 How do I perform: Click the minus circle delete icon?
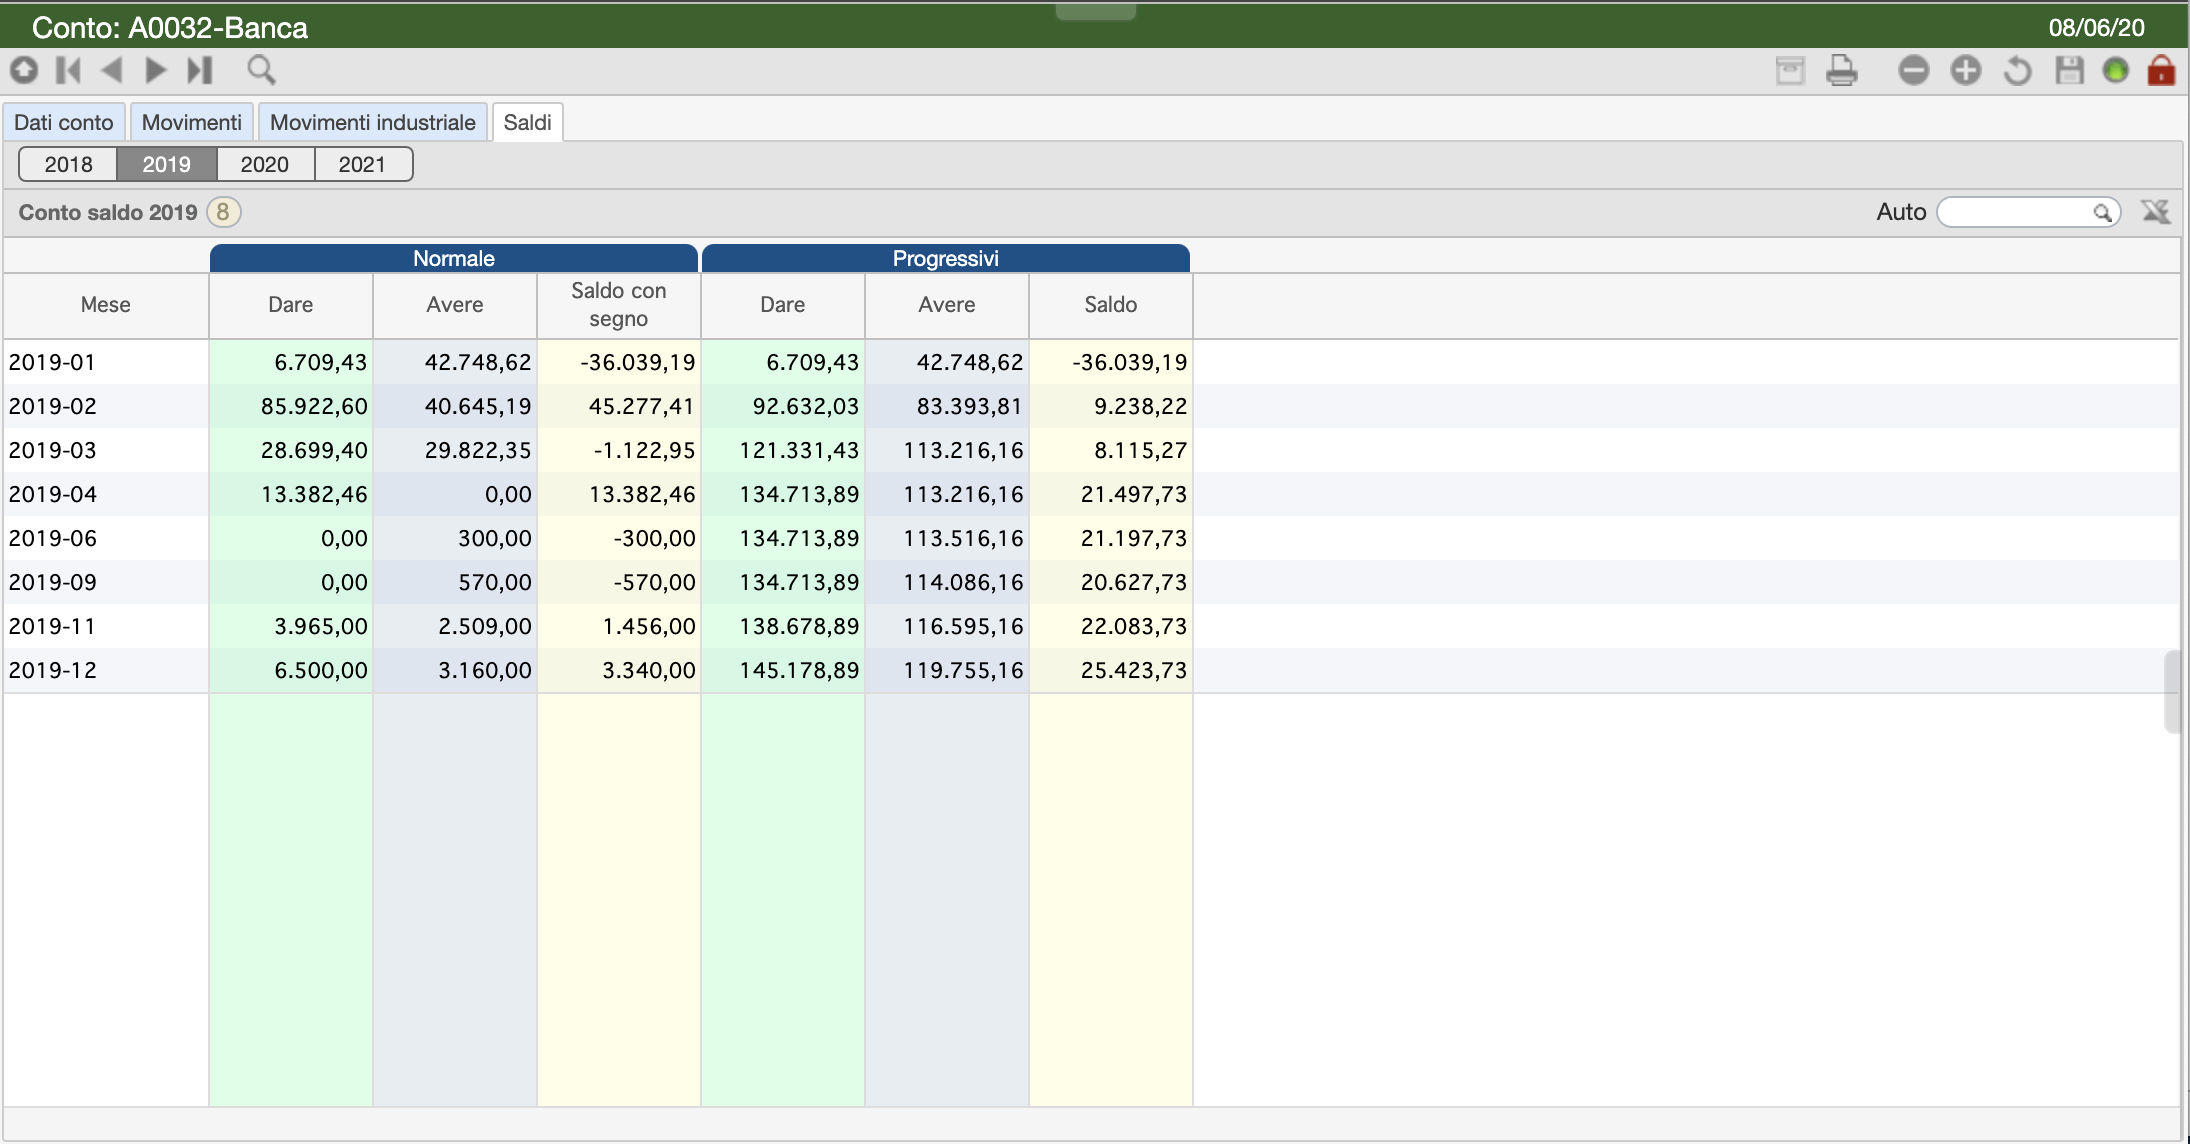1913,71
